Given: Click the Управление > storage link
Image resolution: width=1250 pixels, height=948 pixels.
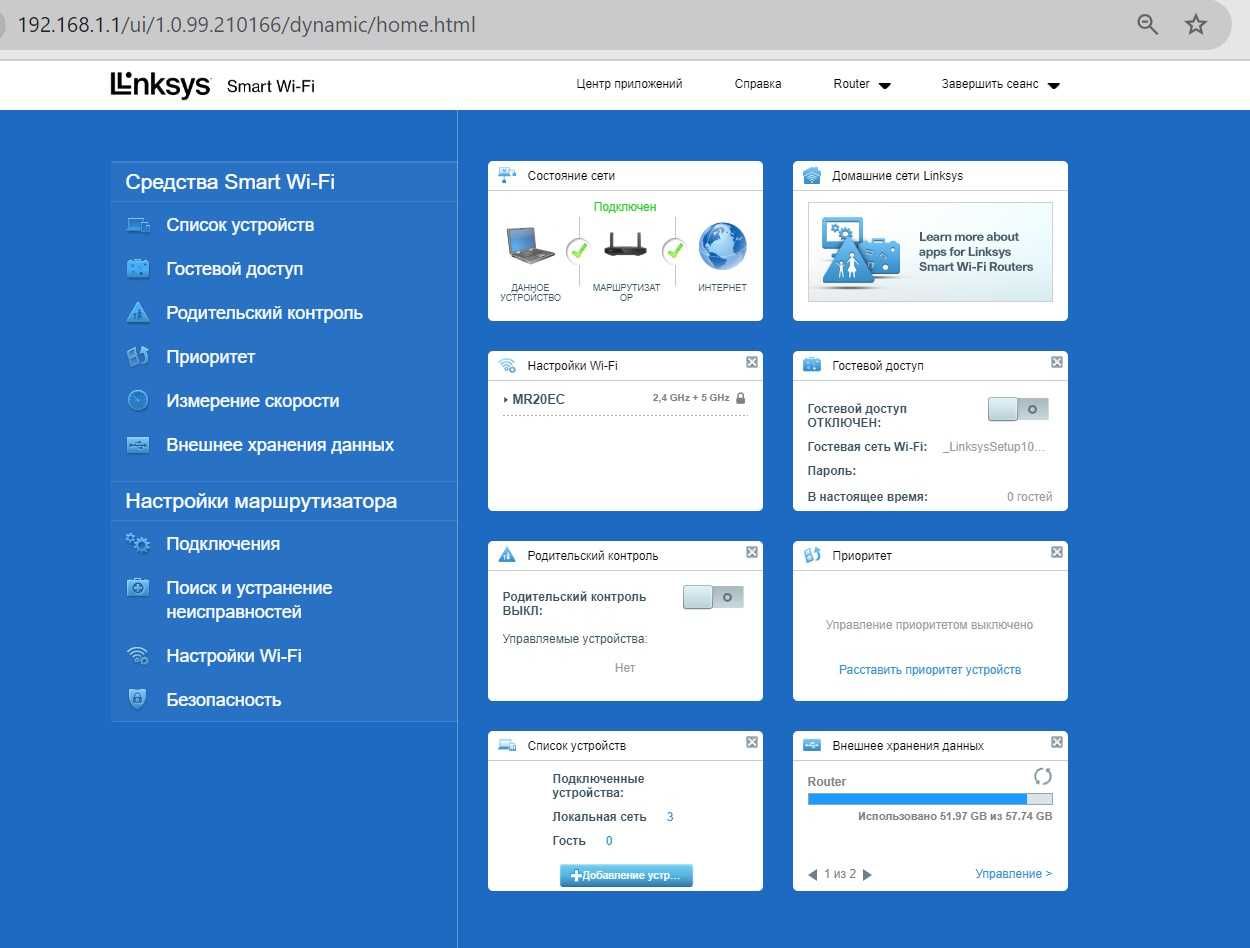Looking at the screenshot, I should tap(1014, 874).
